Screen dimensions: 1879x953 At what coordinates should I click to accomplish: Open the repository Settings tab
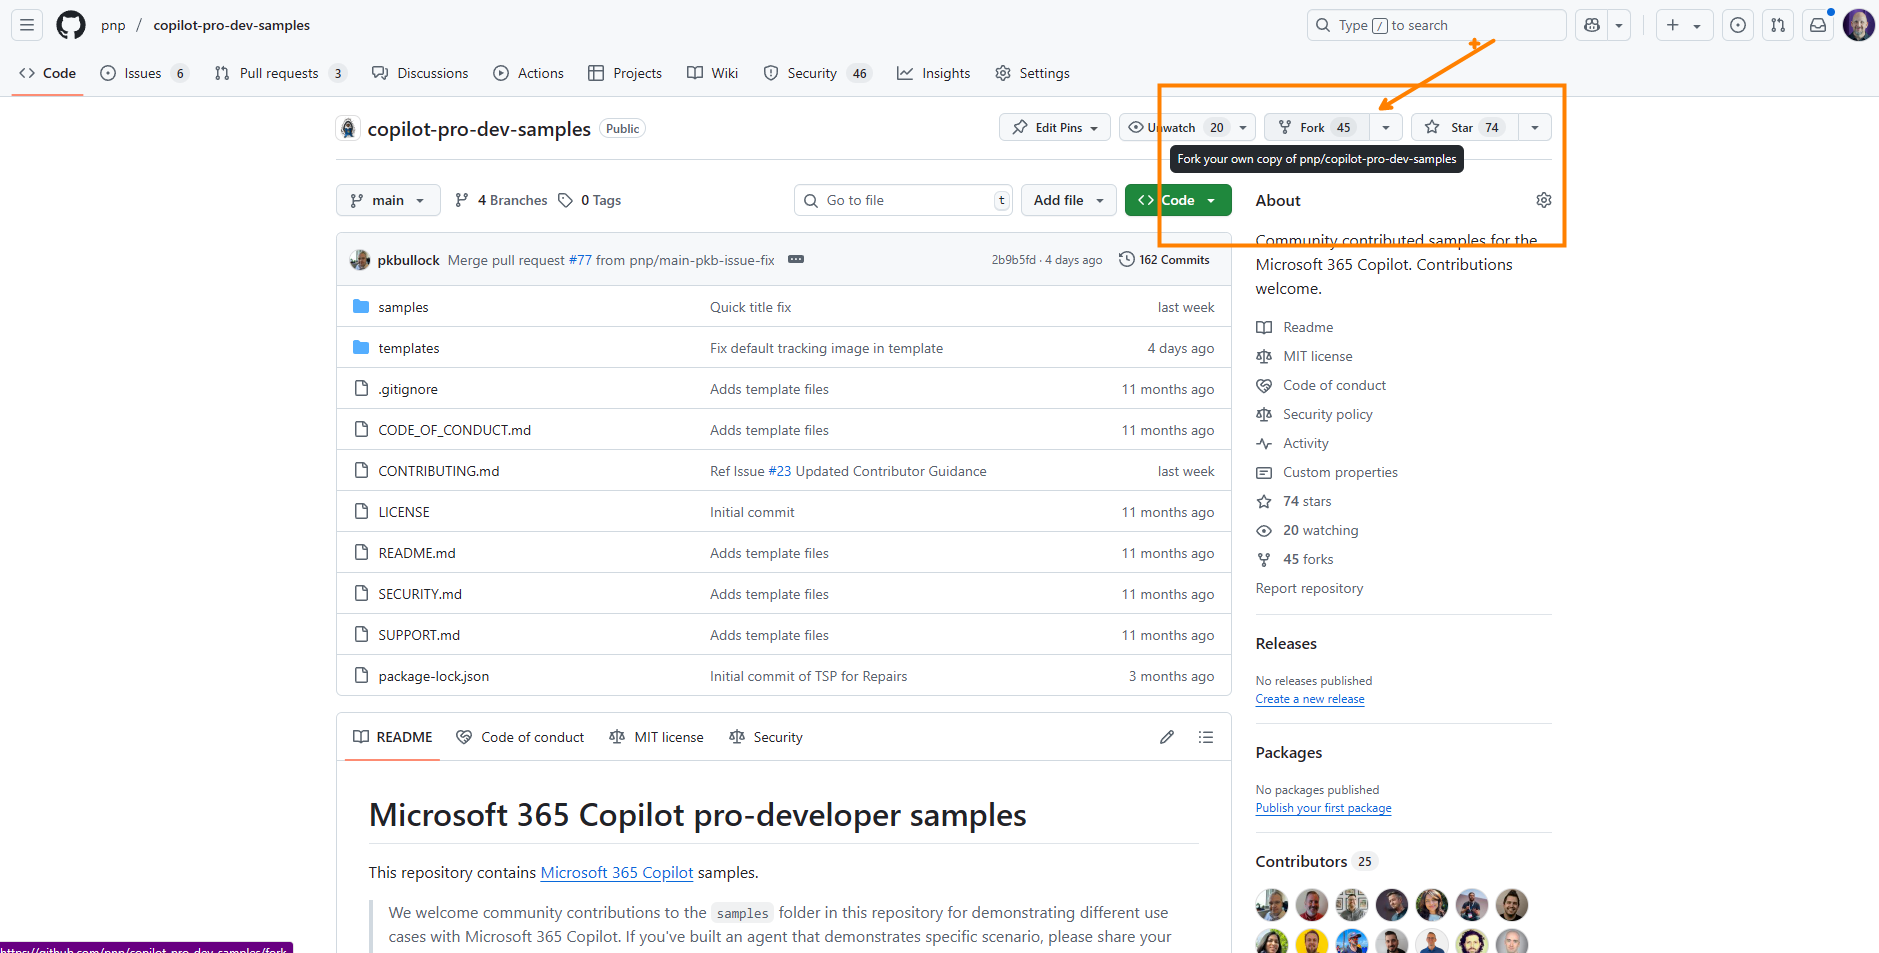point(1033,73)
